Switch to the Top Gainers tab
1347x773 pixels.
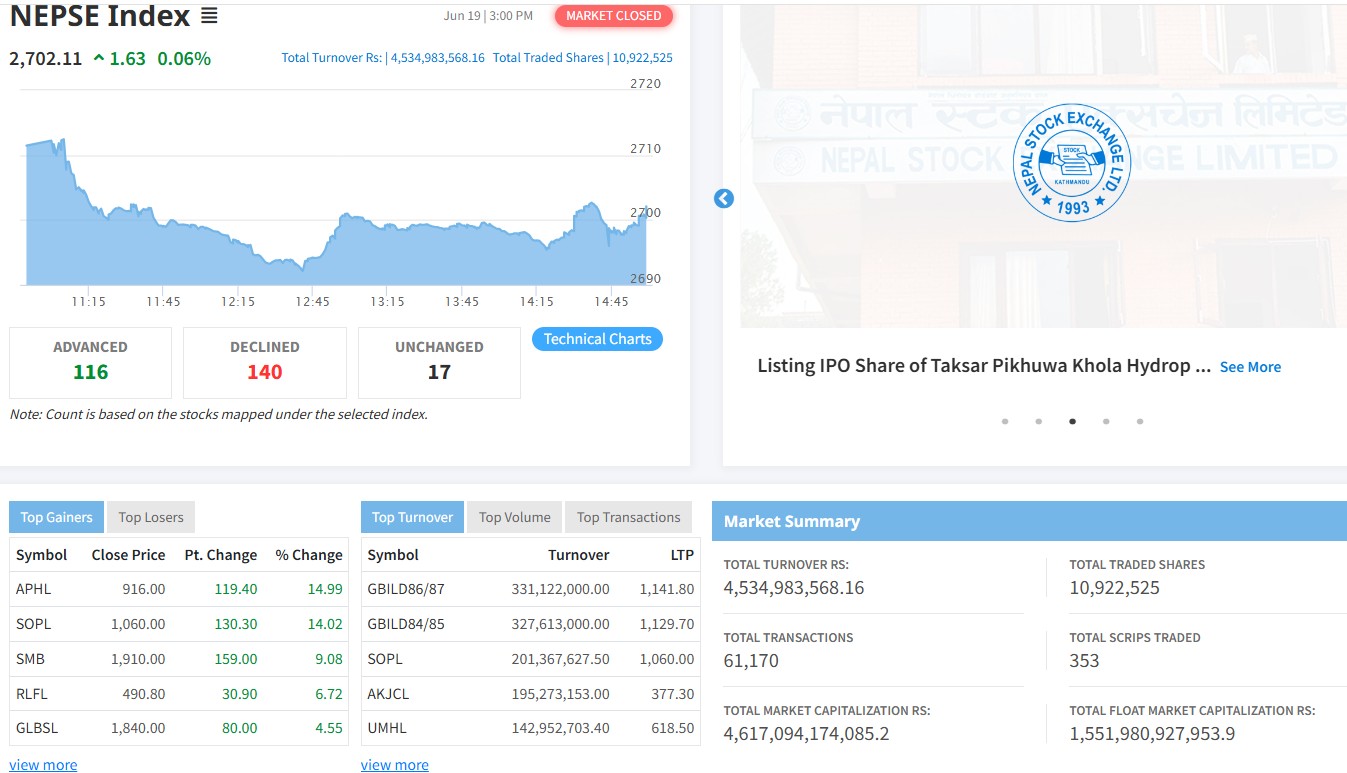point(56,517)
